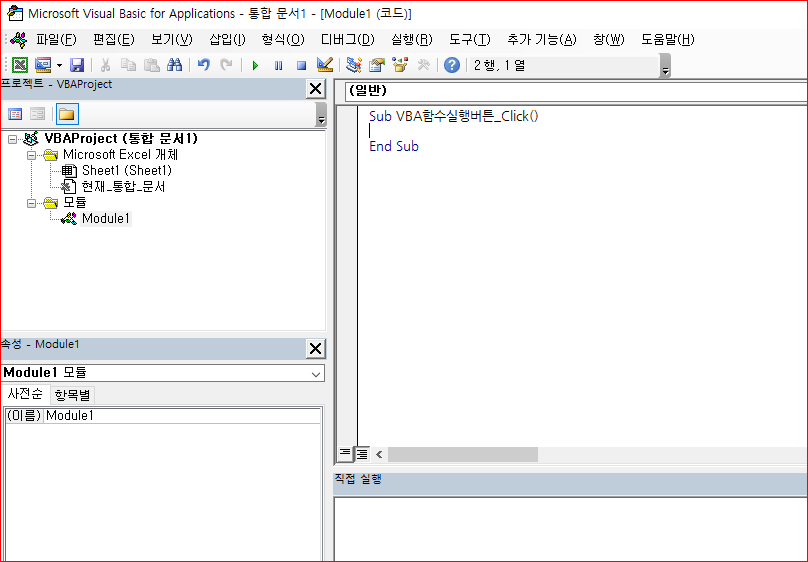This screenshot has width=808, height=562.
Task: Click the Procedure View button
Action: (x=345, y=453)
